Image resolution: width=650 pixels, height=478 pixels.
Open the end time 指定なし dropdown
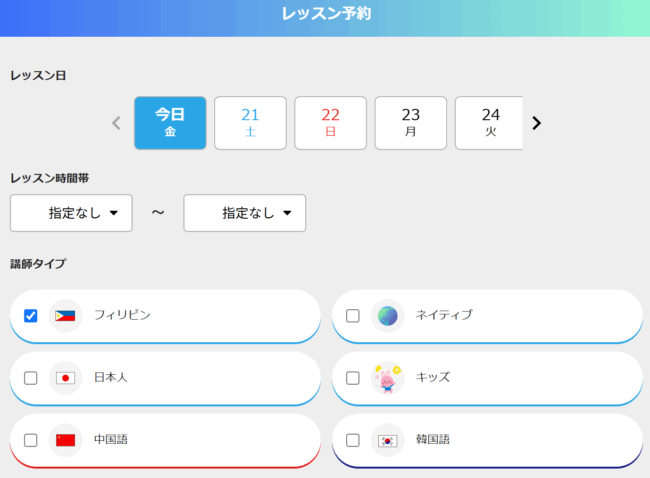coord(245,213)
